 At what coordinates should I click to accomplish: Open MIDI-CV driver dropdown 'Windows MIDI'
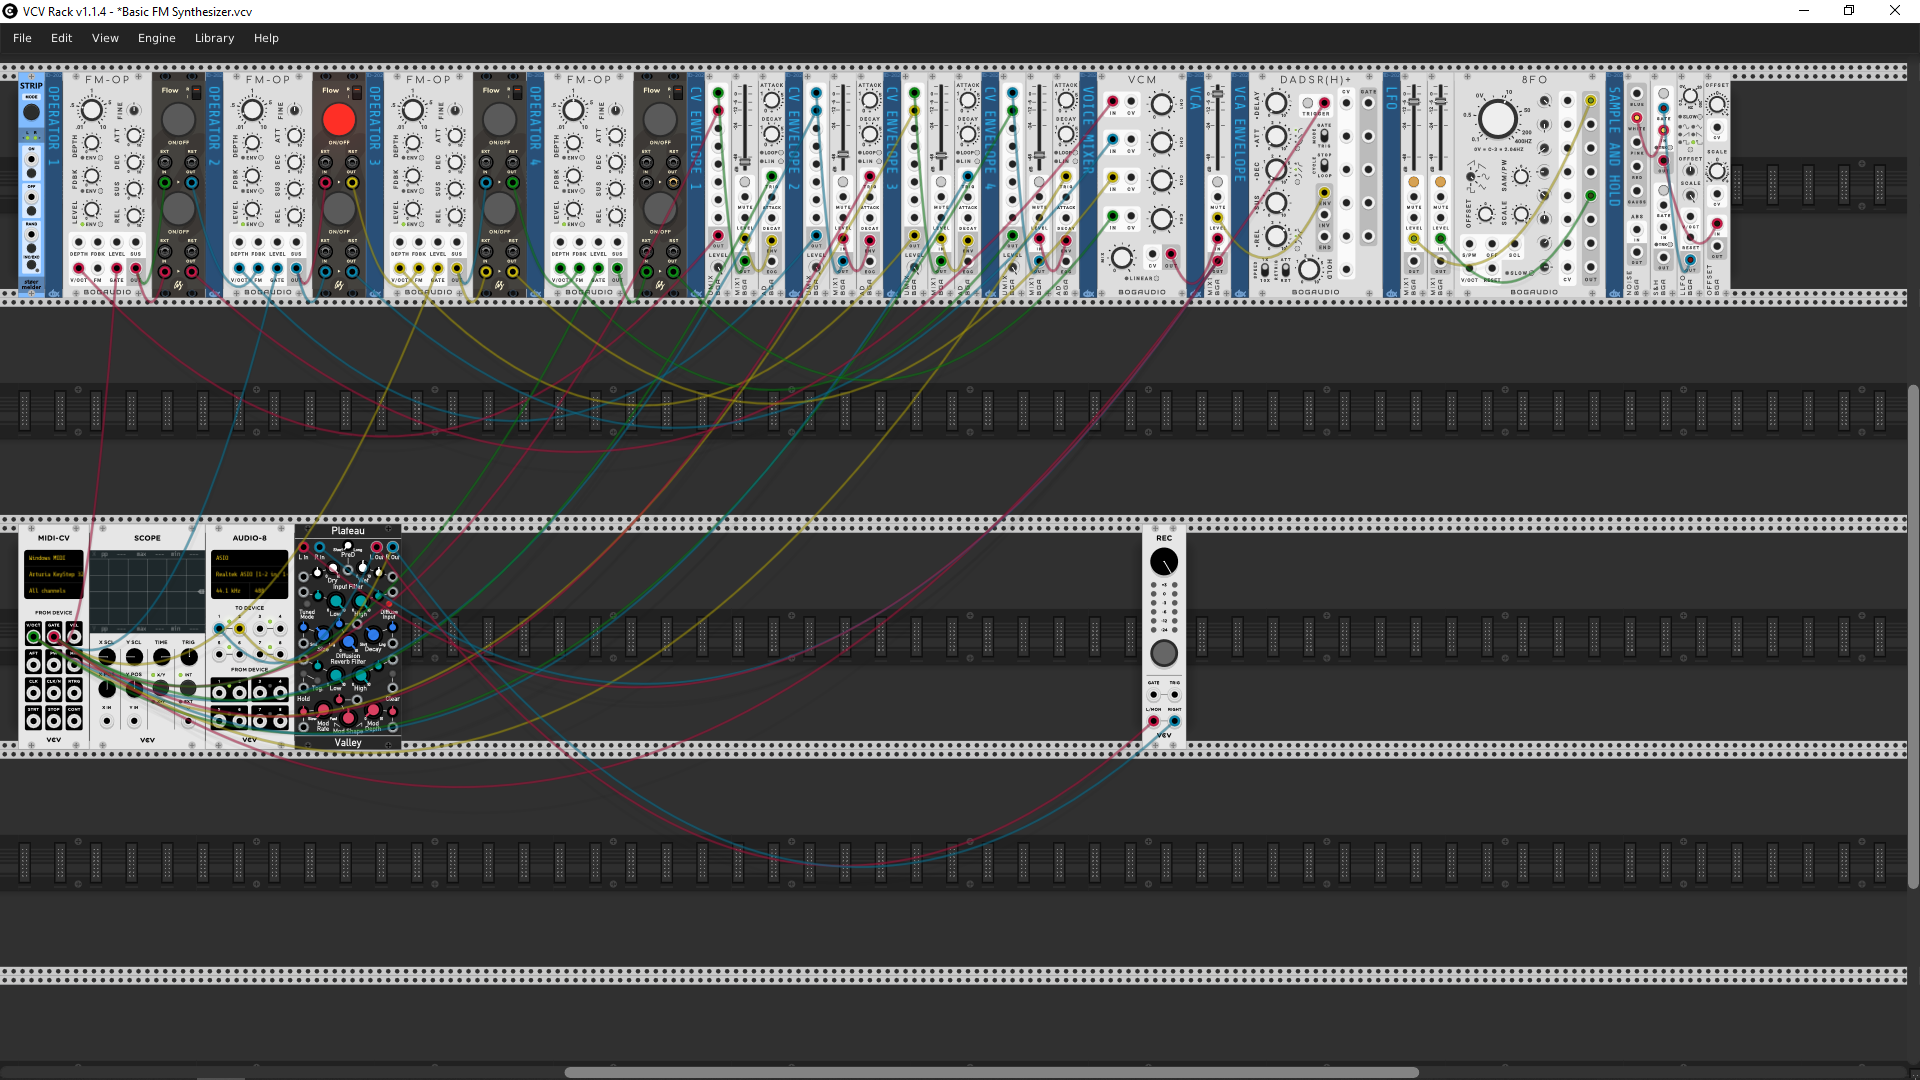pyautogui.click(x=54, y=558)
